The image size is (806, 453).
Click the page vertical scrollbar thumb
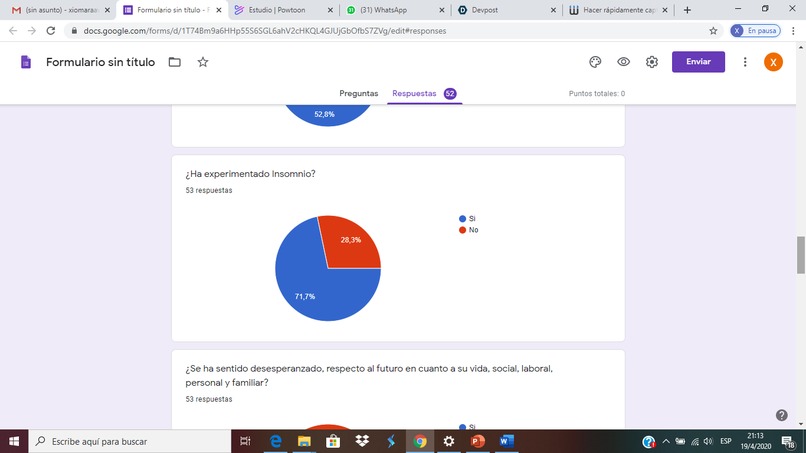point(801,255)
